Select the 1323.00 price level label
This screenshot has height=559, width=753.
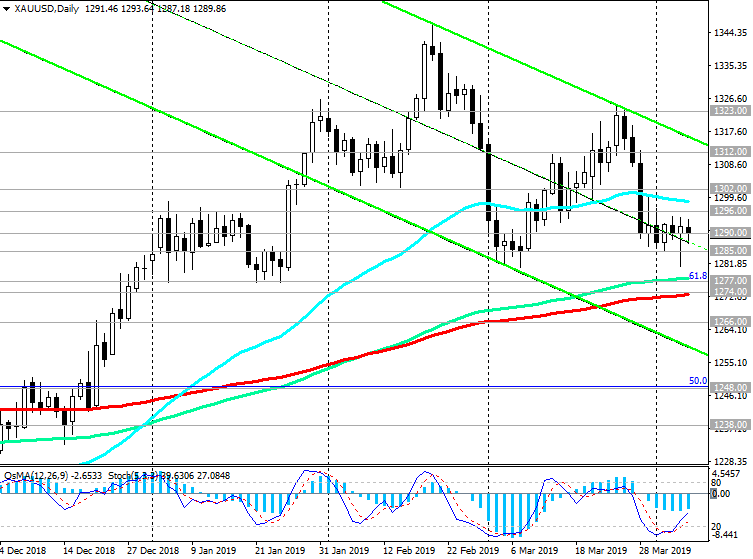click(x=730, y=111)
